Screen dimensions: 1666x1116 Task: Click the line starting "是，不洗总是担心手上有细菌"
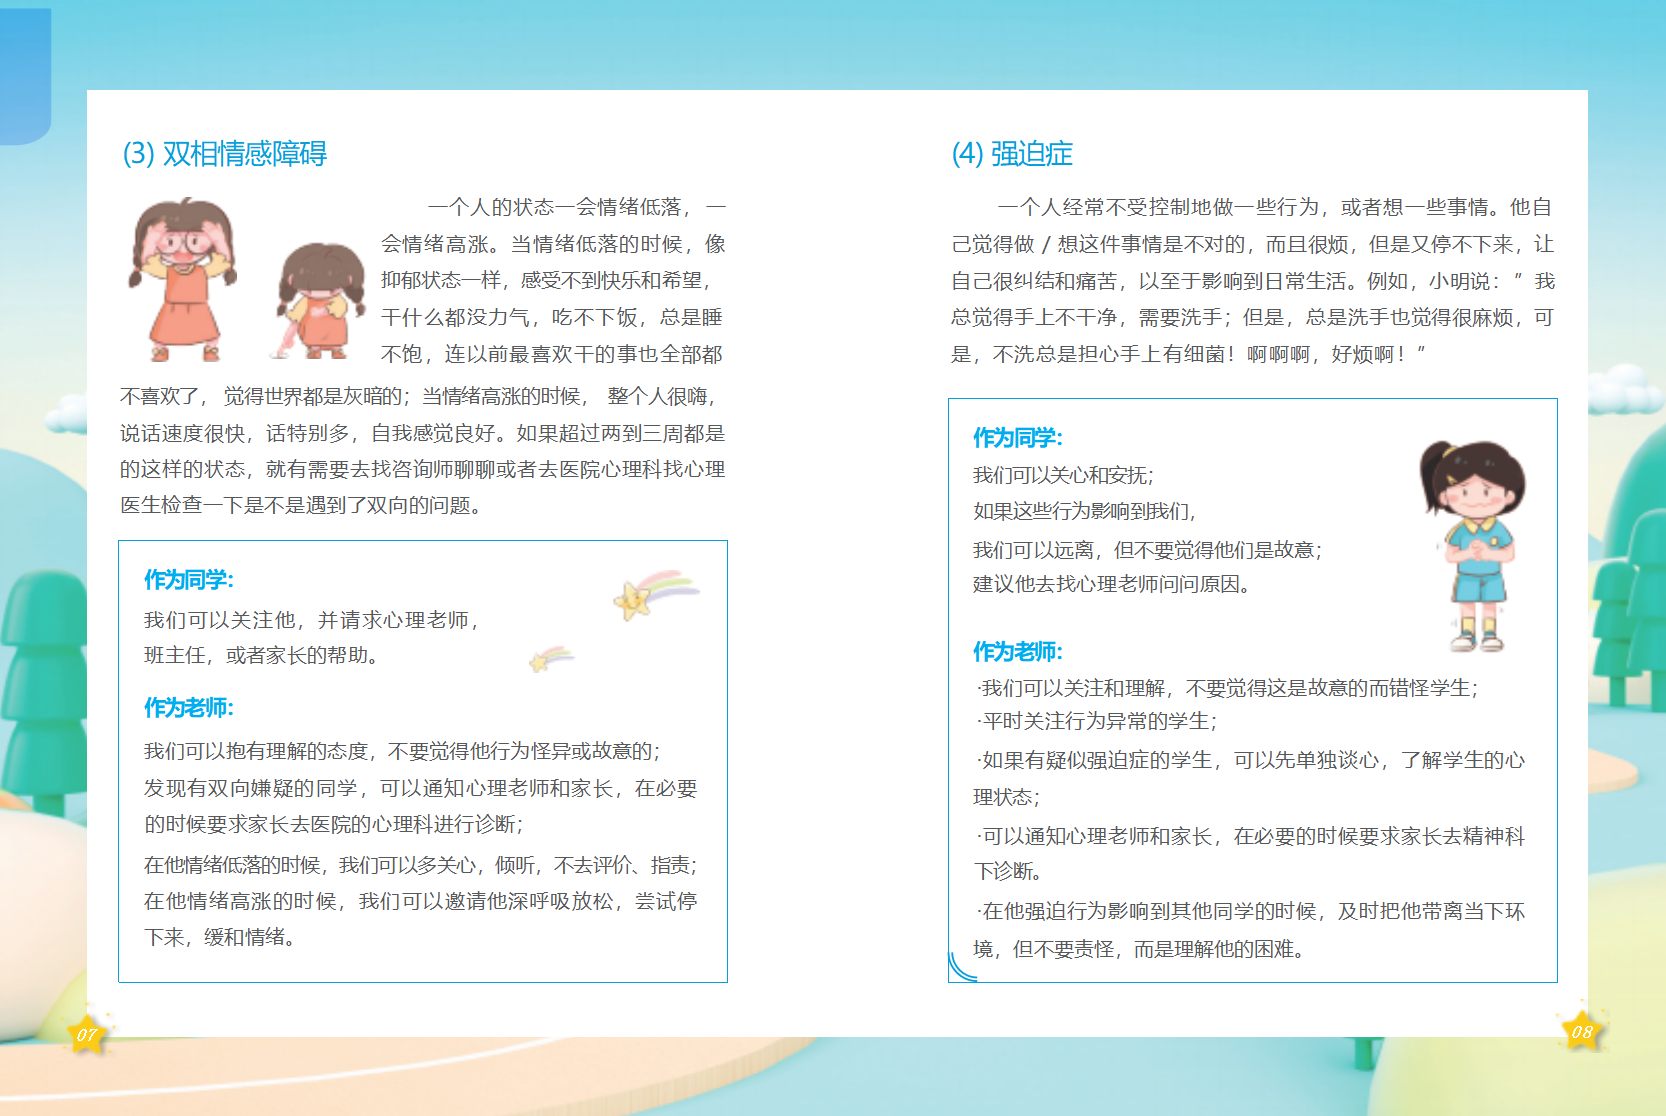point(1189,355)
